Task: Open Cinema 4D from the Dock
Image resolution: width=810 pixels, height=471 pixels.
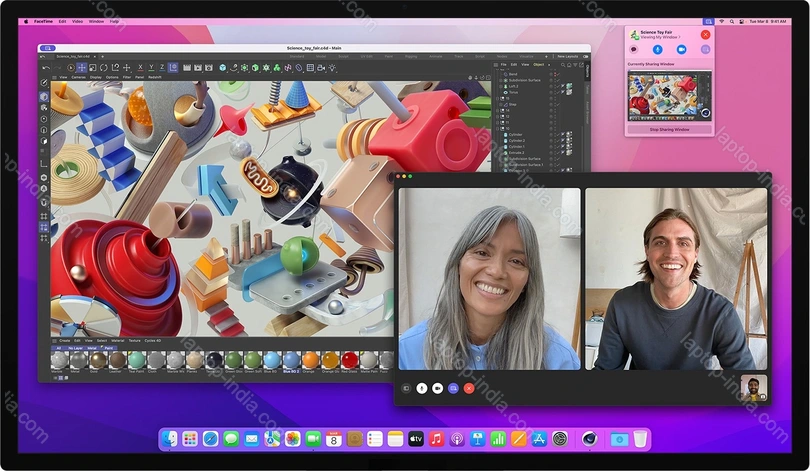Action: click(x=591, y=439)
